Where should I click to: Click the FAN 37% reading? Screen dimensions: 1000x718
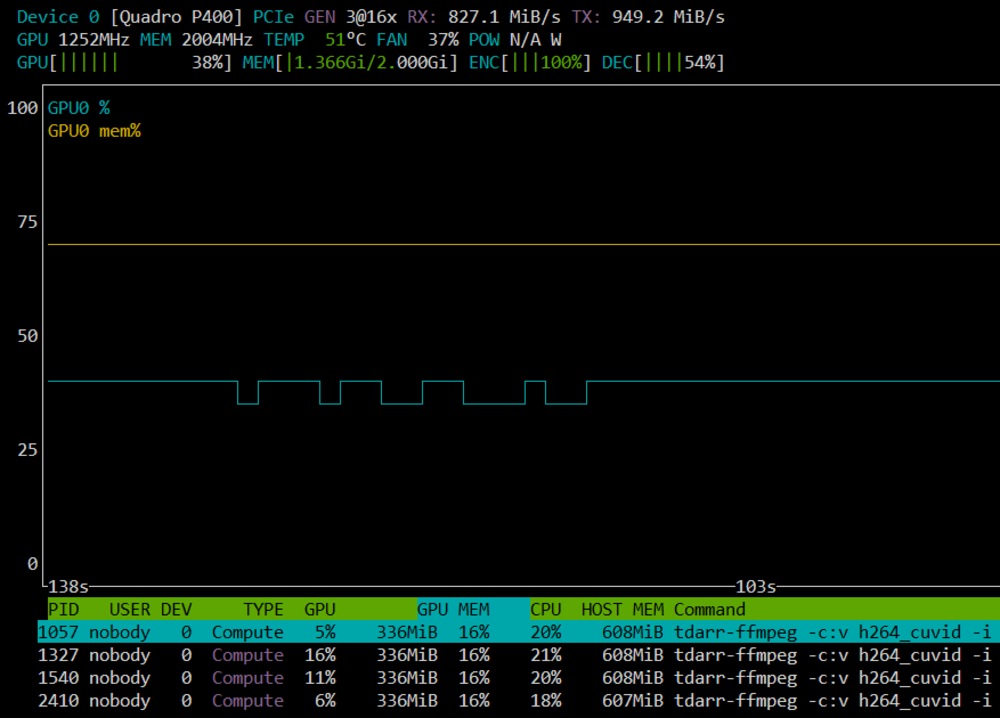tap(417, 40)
